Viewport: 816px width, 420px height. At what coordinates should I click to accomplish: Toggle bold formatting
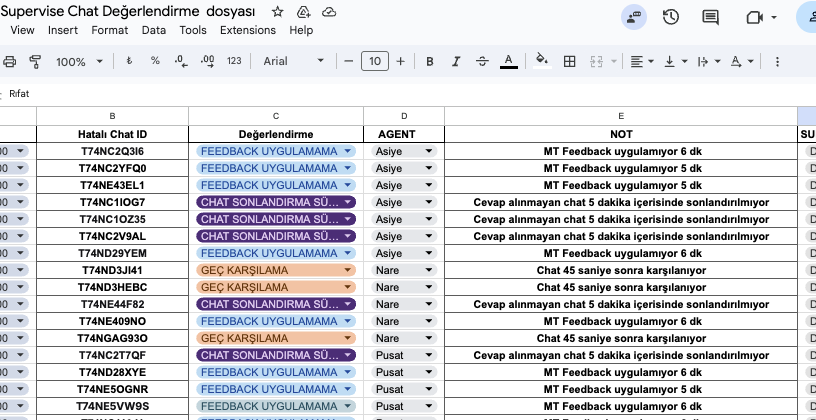430,61
